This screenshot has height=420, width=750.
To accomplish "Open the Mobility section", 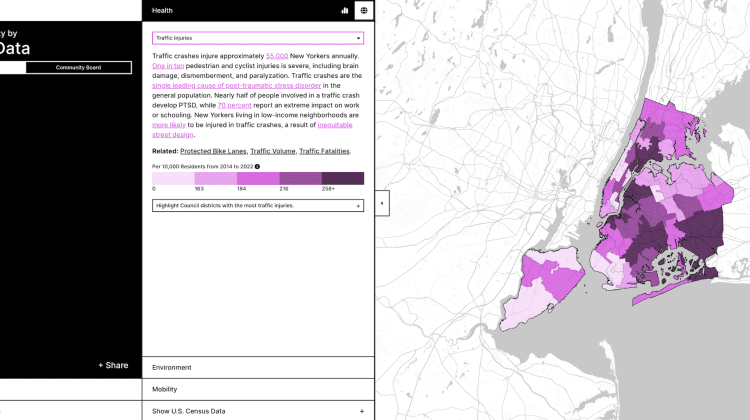I will click(x=258, y=389).
